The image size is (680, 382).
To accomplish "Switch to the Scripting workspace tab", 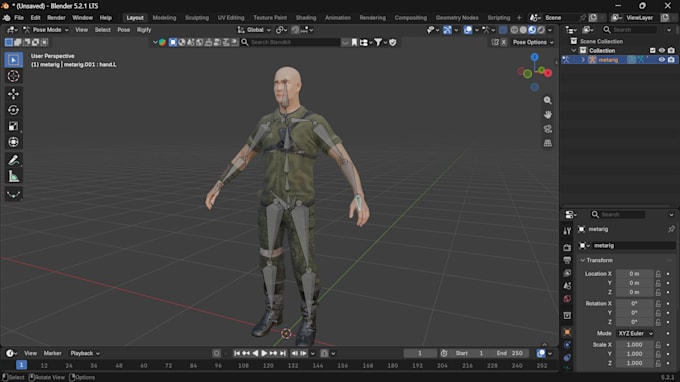I will tap(498, 18).
